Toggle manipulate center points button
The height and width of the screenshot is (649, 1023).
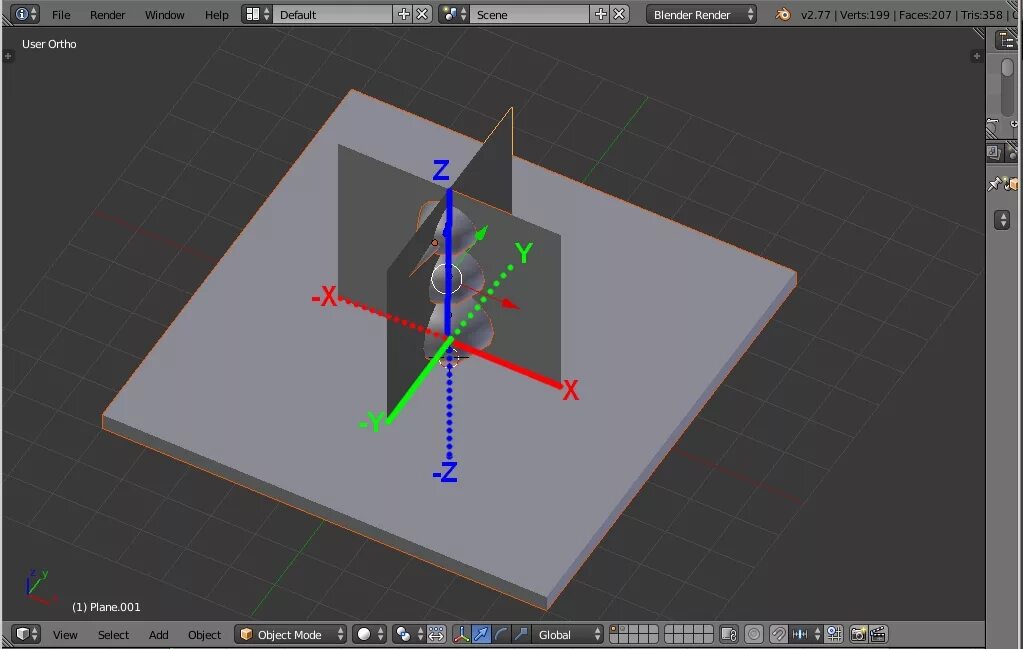click(x=436, y=635)
